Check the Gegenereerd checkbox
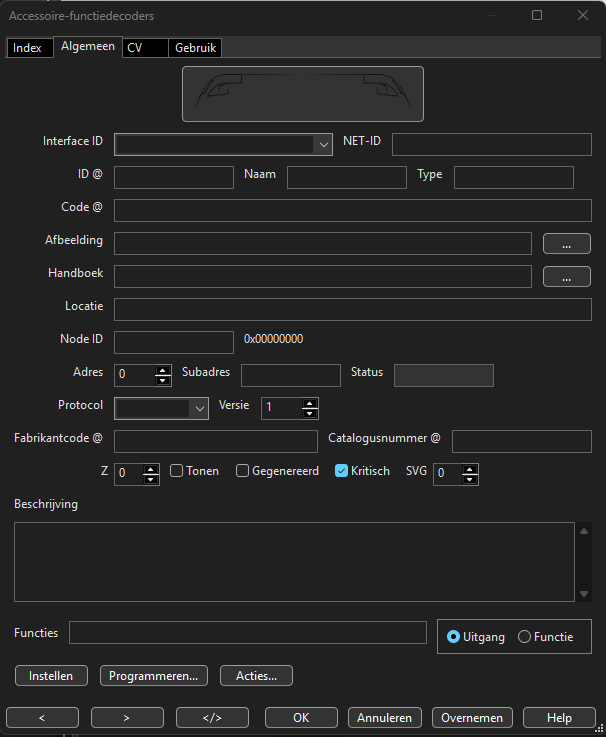Viewport: 606px width, 737px height. (242, 471)
